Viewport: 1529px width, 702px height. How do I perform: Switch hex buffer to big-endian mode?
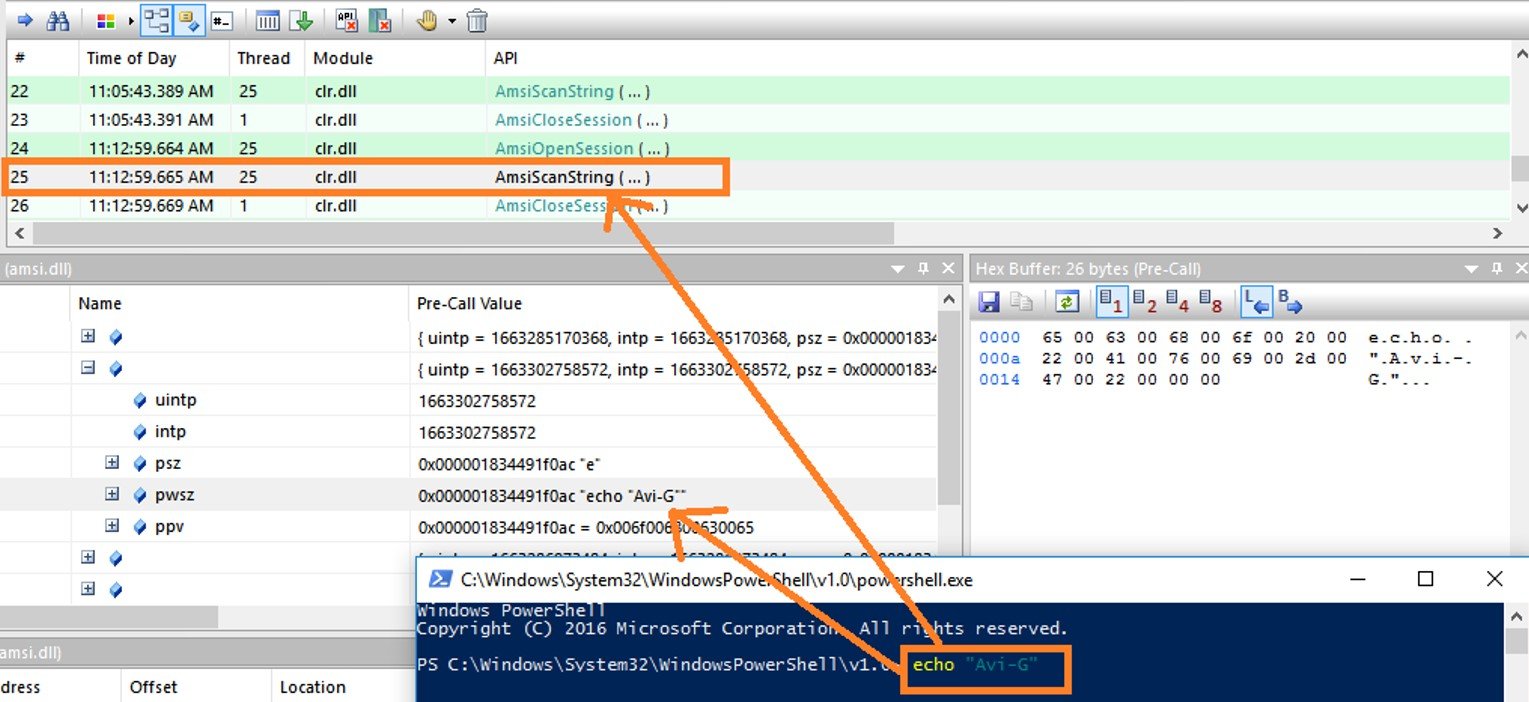(x=1290, y=302)
